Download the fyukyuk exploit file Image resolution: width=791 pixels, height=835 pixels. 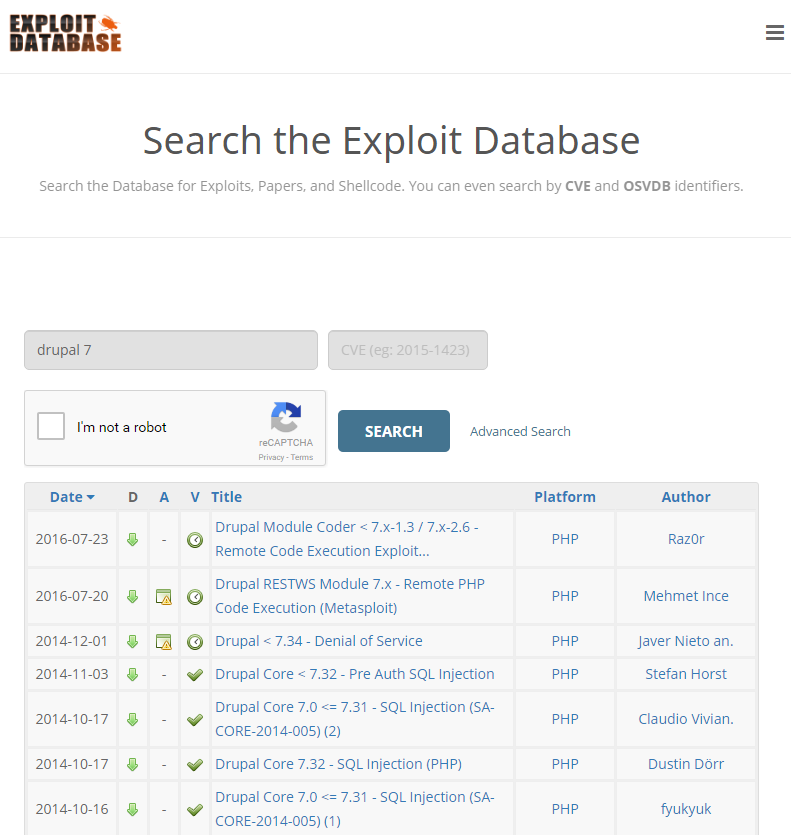coord(133,809)
